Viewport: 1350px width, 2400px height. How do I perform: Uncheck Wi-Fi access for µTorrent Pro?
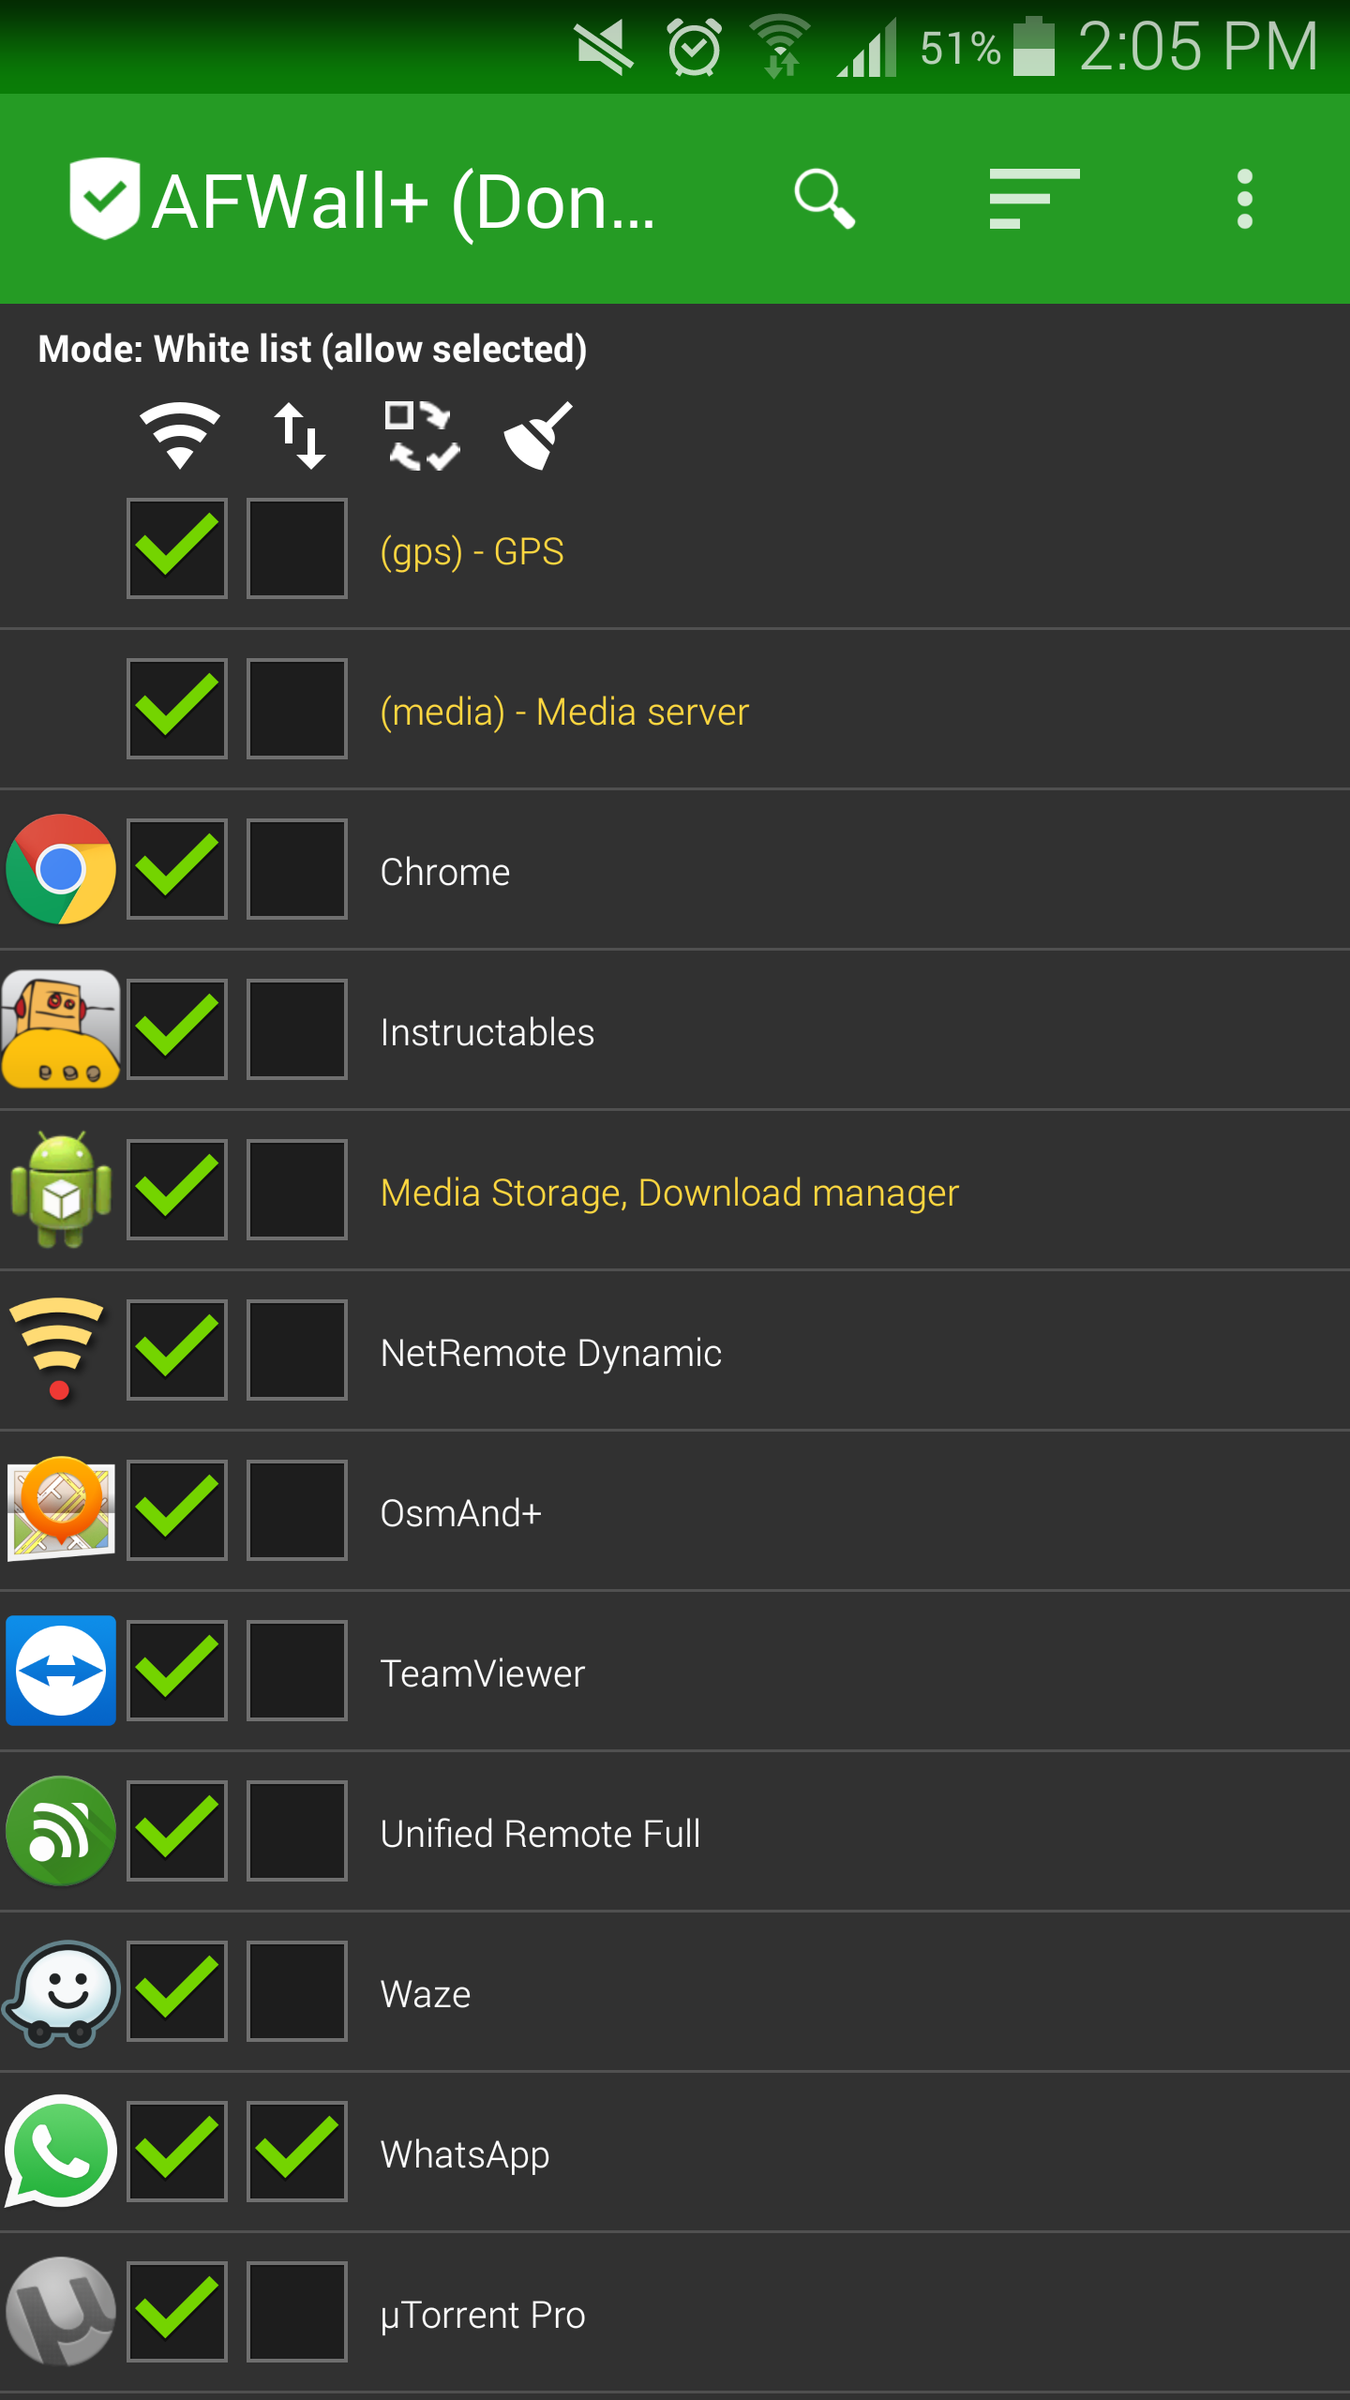click(177, 2312)
